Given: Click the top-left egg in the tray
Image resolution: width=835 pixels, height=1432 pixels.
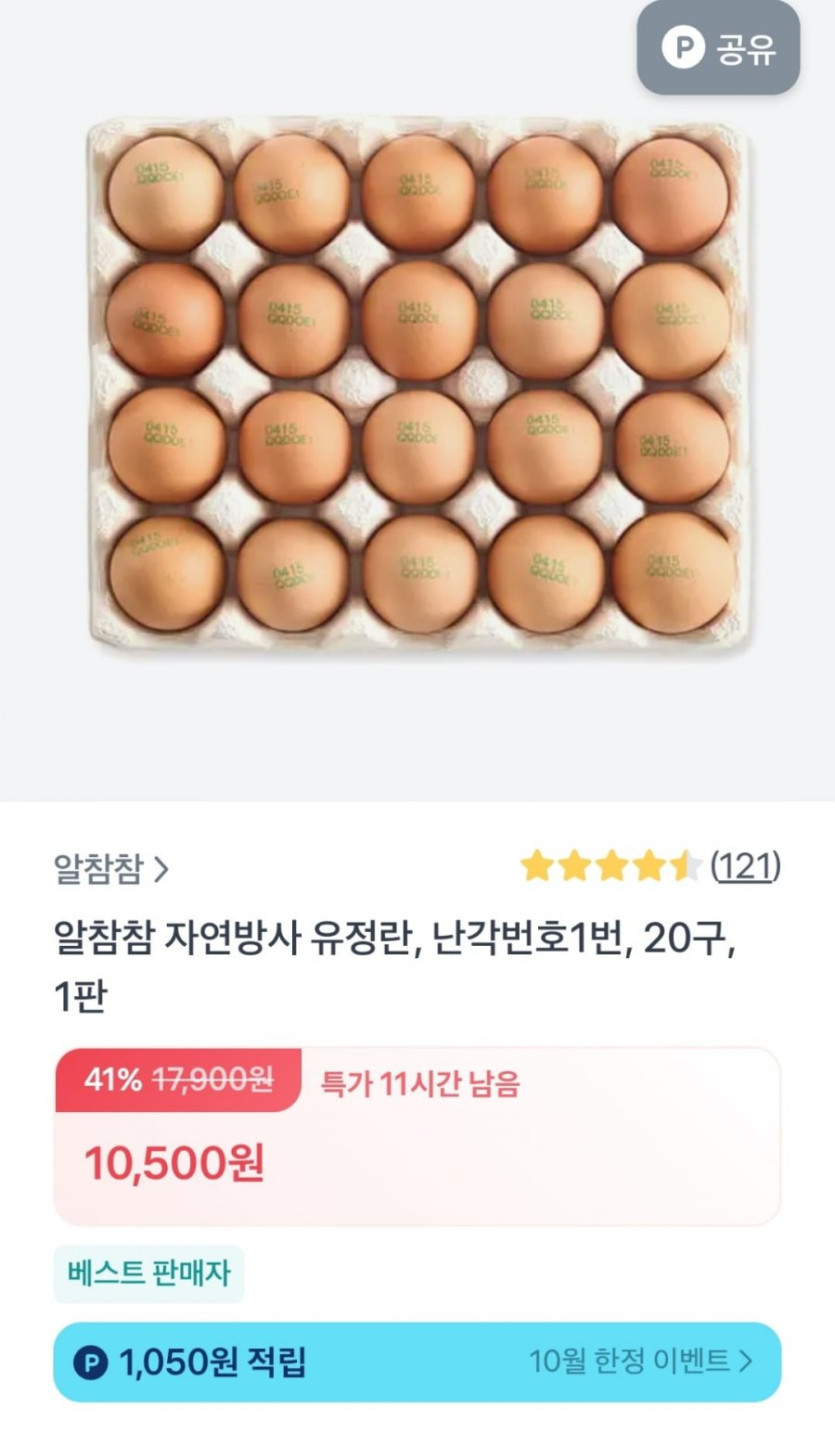Looking at the screenshot, I should [166, 192].
